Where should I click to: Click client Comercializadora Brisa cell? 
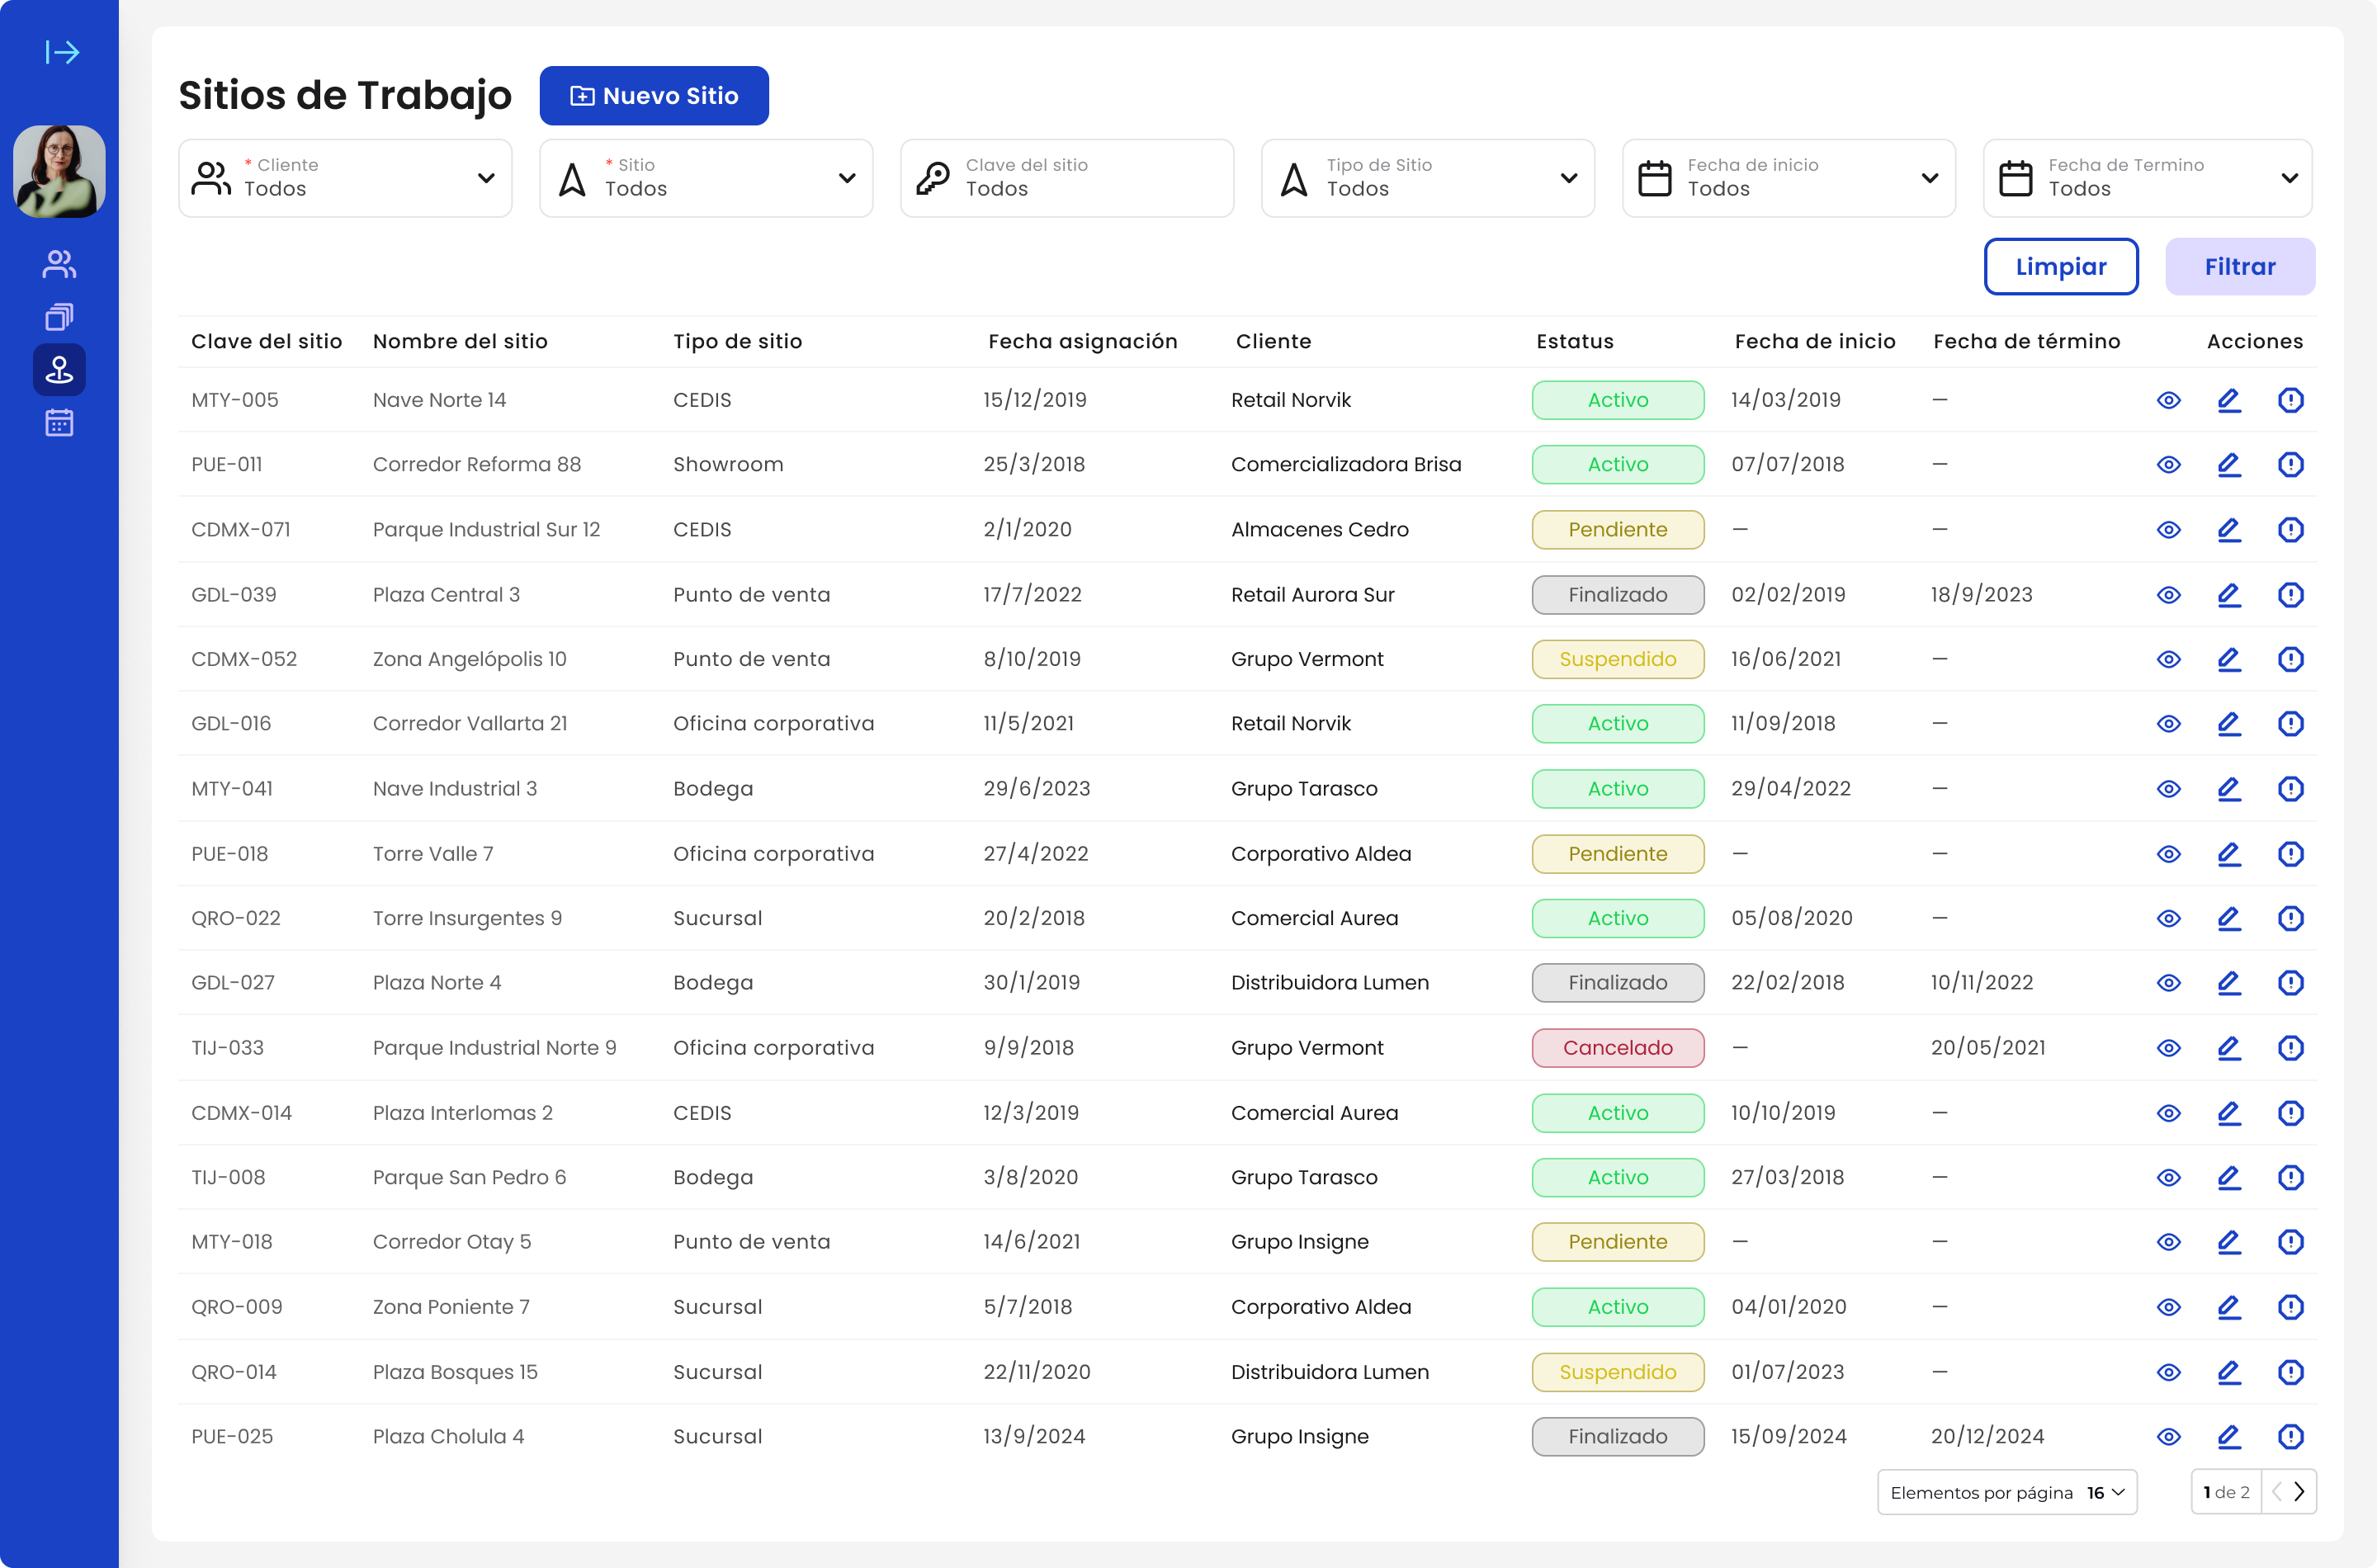coord(1345,465)
